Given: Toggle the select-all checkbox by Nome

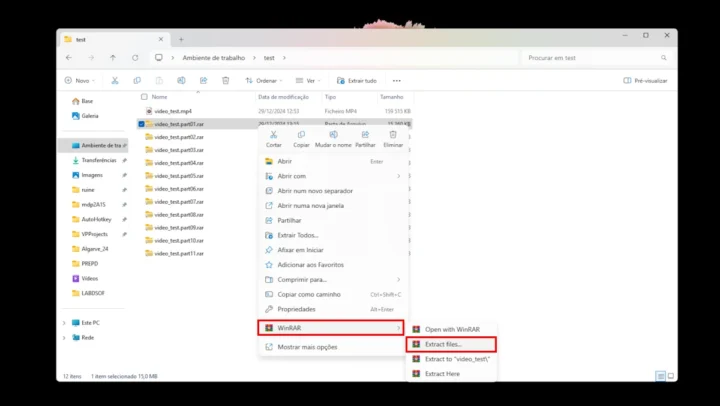Looking at the screenshot, I should point(144,97).
